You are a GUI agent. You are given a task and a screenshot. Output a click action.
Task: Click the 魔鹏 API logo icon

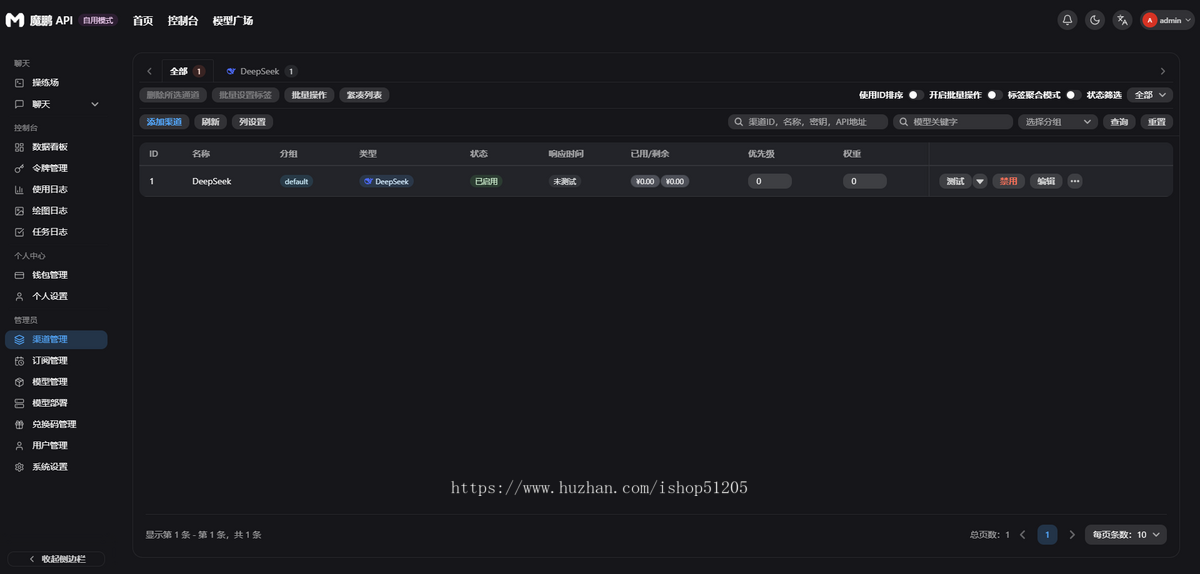pos(15,20)
